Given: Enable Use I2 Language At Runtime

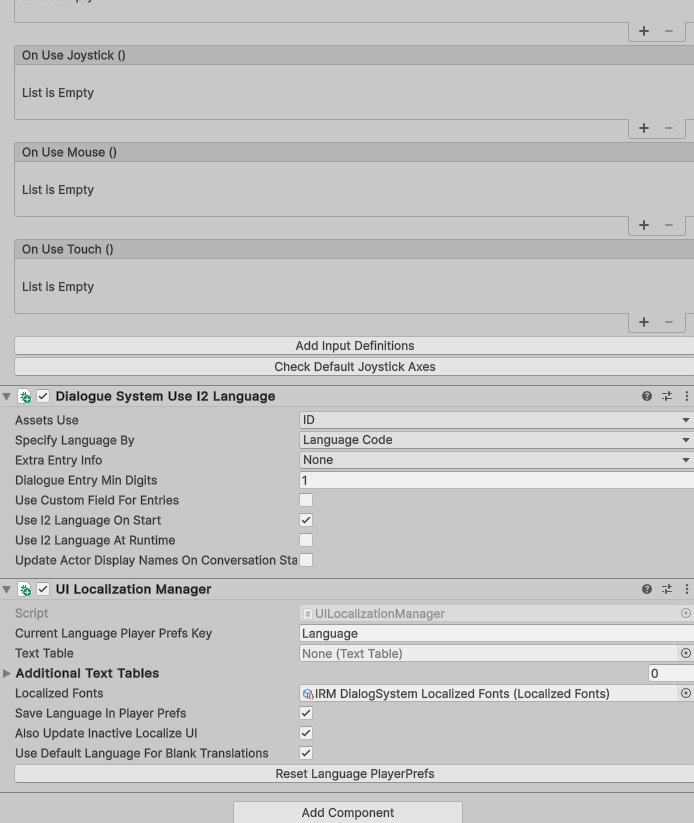Looking at the screenshot, I should [306, 540].
